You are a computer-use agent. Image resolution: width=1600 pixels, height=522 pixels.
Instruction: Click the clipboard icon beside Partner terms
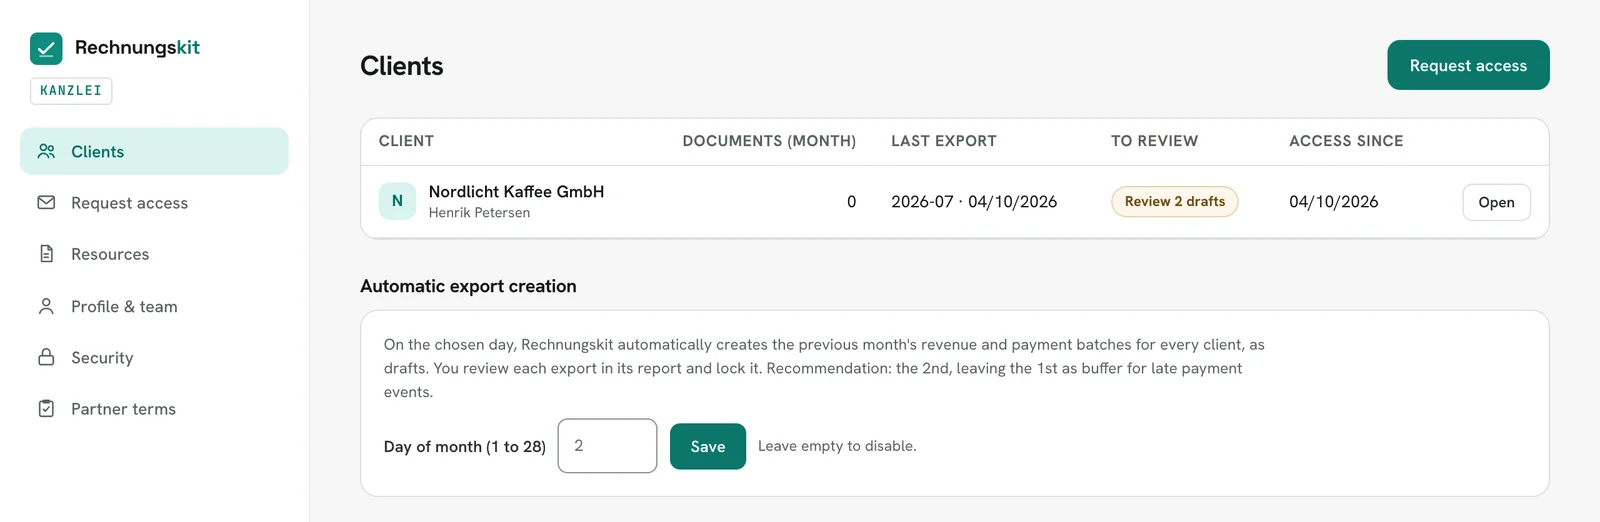coord(46,408)
